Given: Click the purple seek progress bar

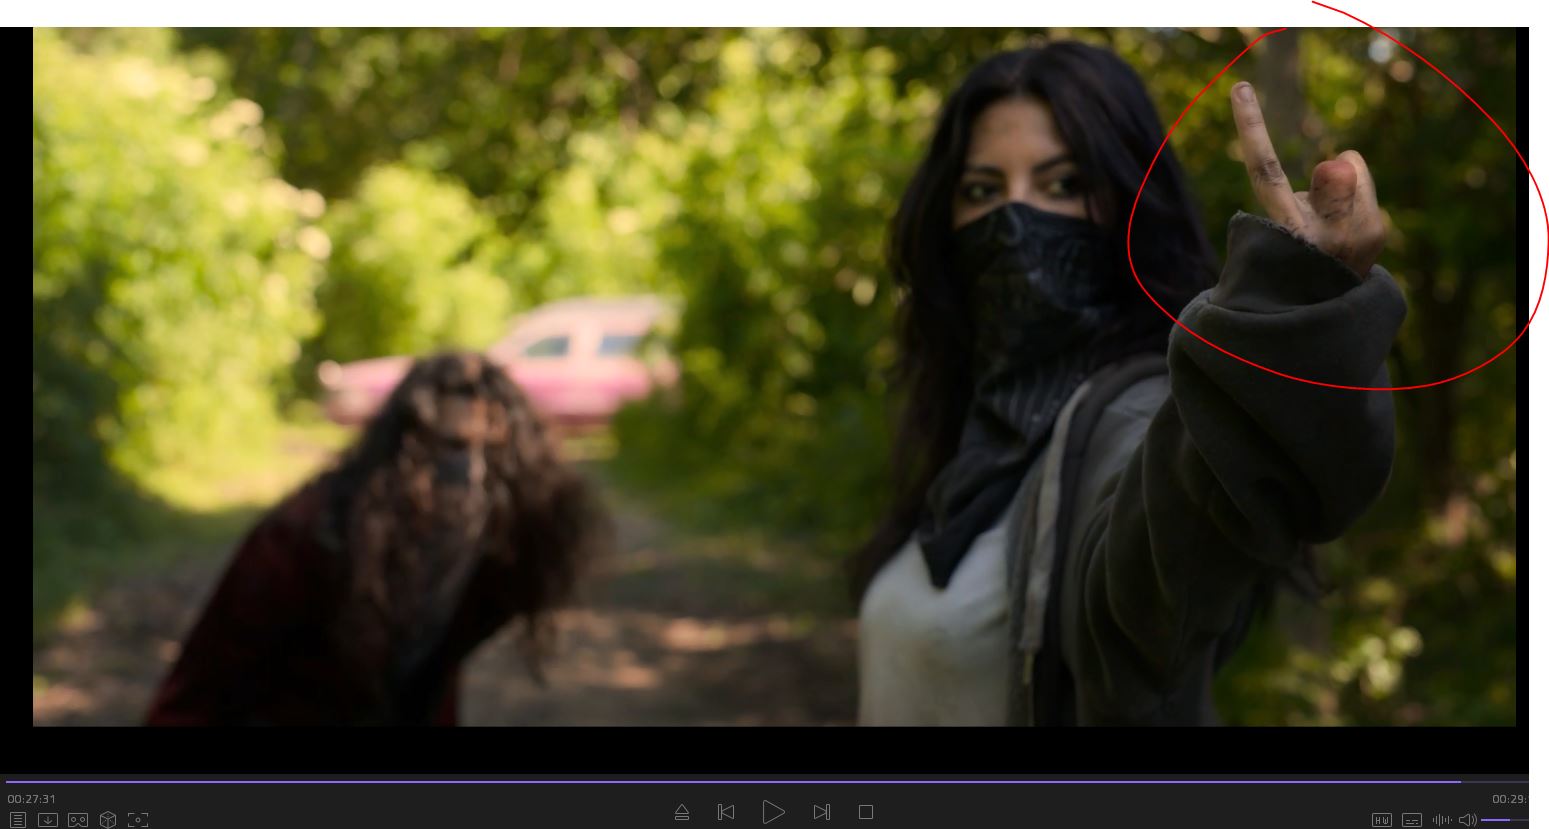Looking at the screenshot, I should point(700,781).
